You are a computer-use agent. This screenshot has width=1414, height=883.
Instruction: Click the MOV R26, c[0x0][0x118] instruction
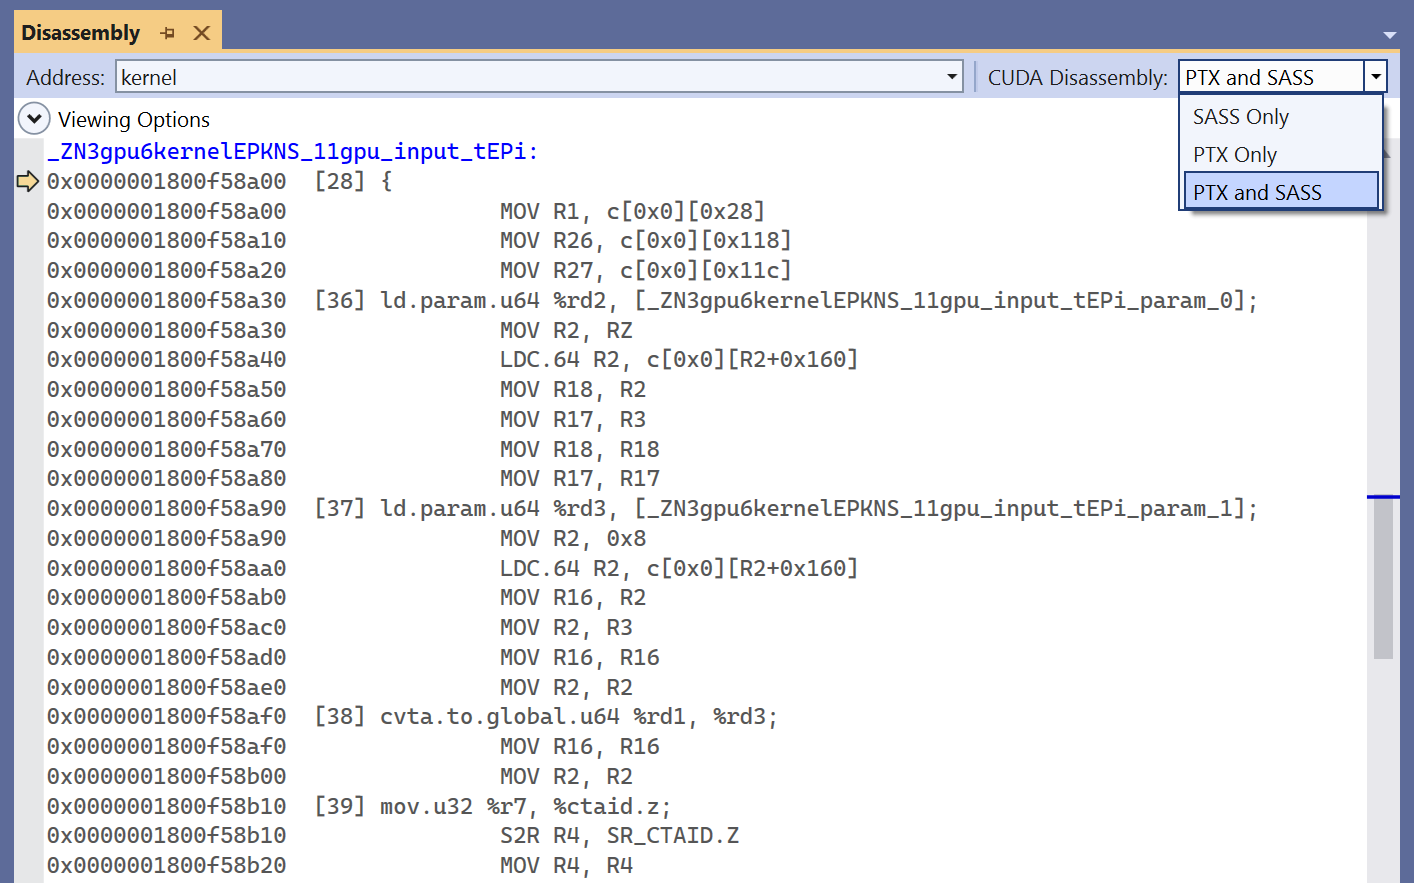(645, 240)
